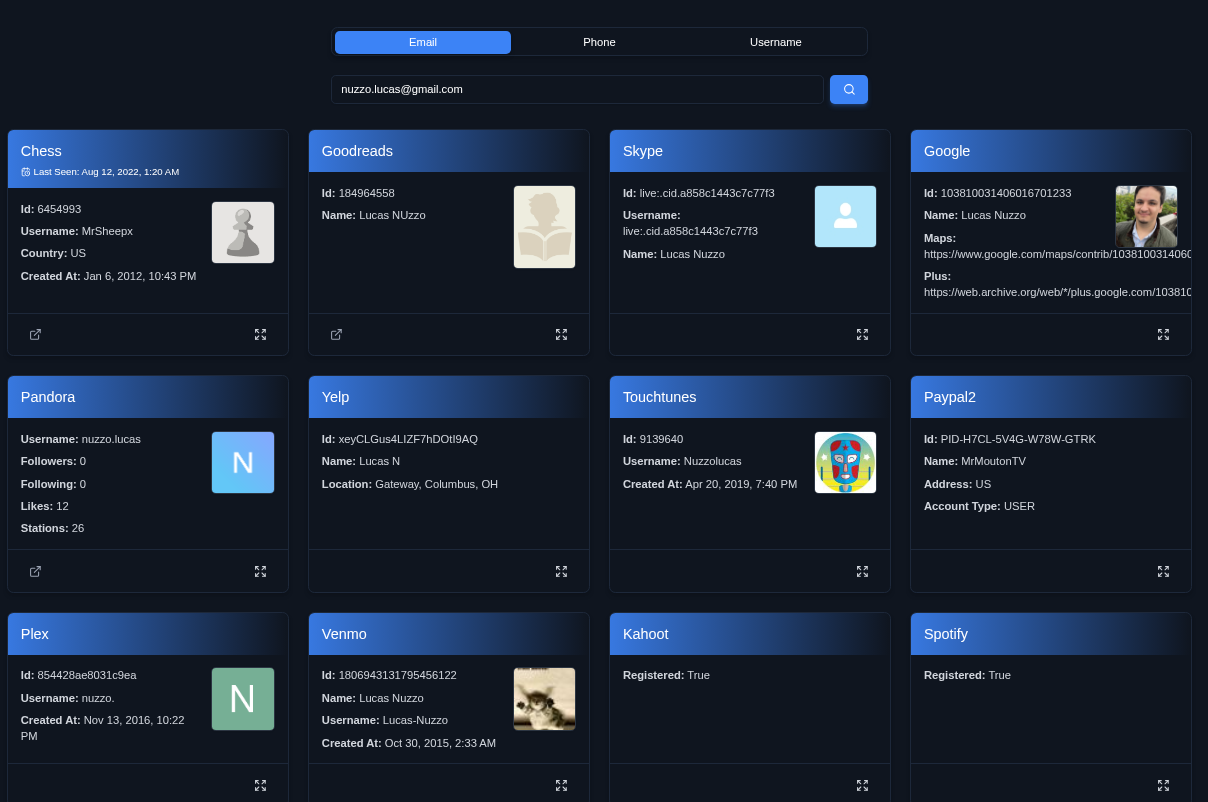View the Touchtunes mask avatar
The image size is (1208, 802).
pos(846,463)
